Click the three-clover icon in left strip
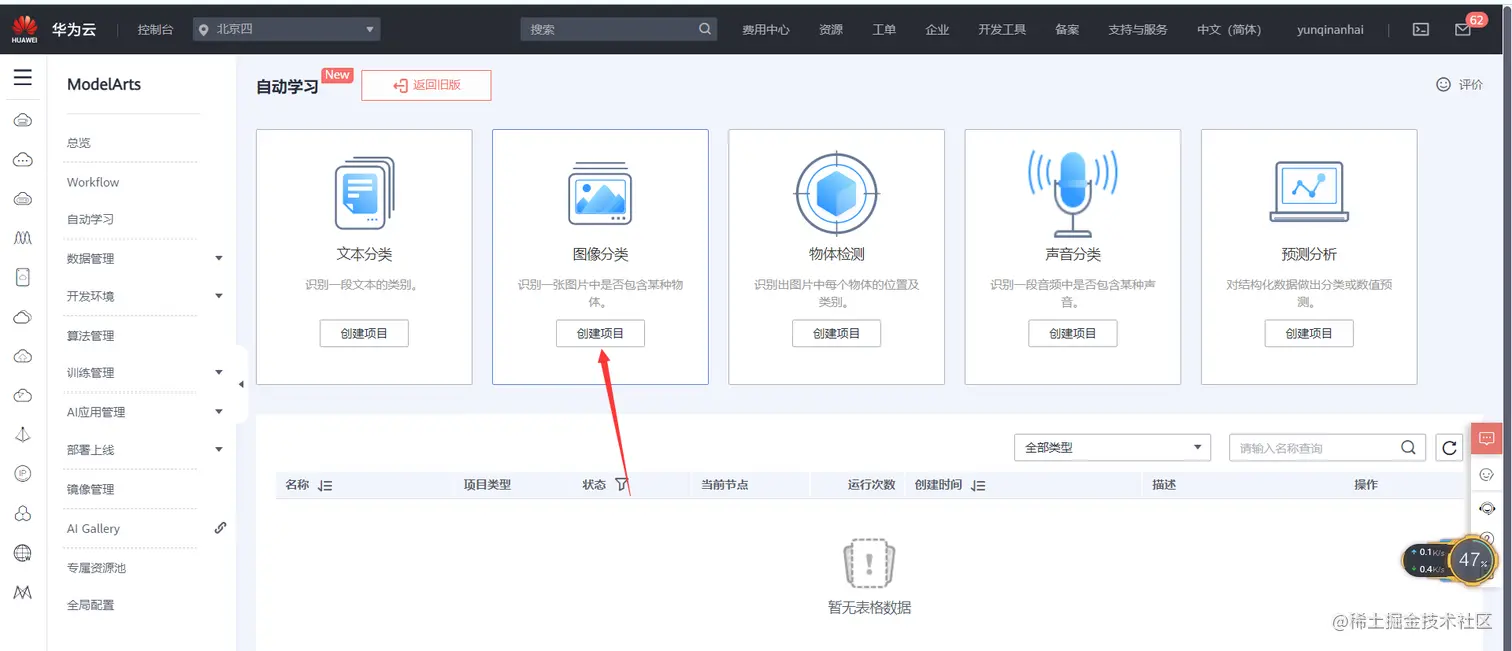 pyautogui.click(x=22, y=513)
